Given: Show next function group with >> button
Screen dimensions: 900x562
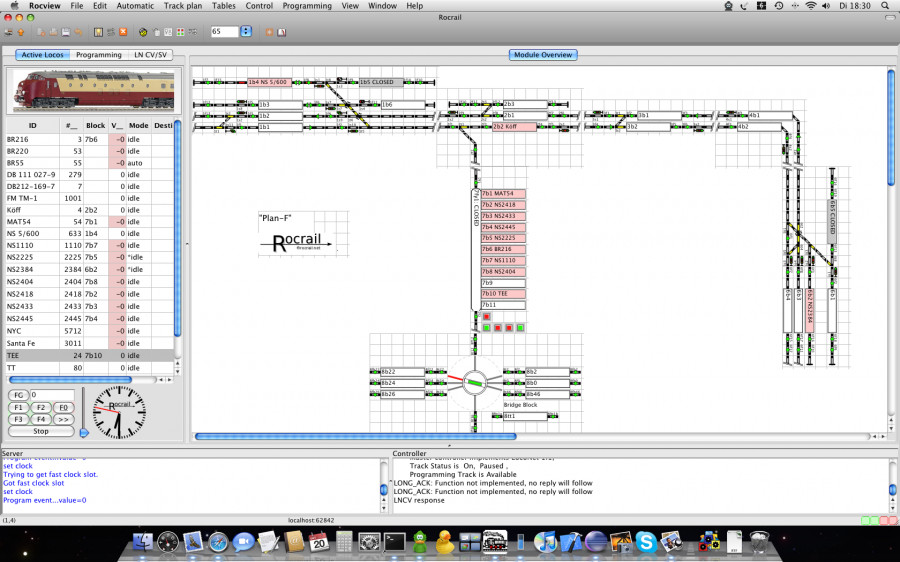Looking at the screenshot, I should click(x=63, y=419).
